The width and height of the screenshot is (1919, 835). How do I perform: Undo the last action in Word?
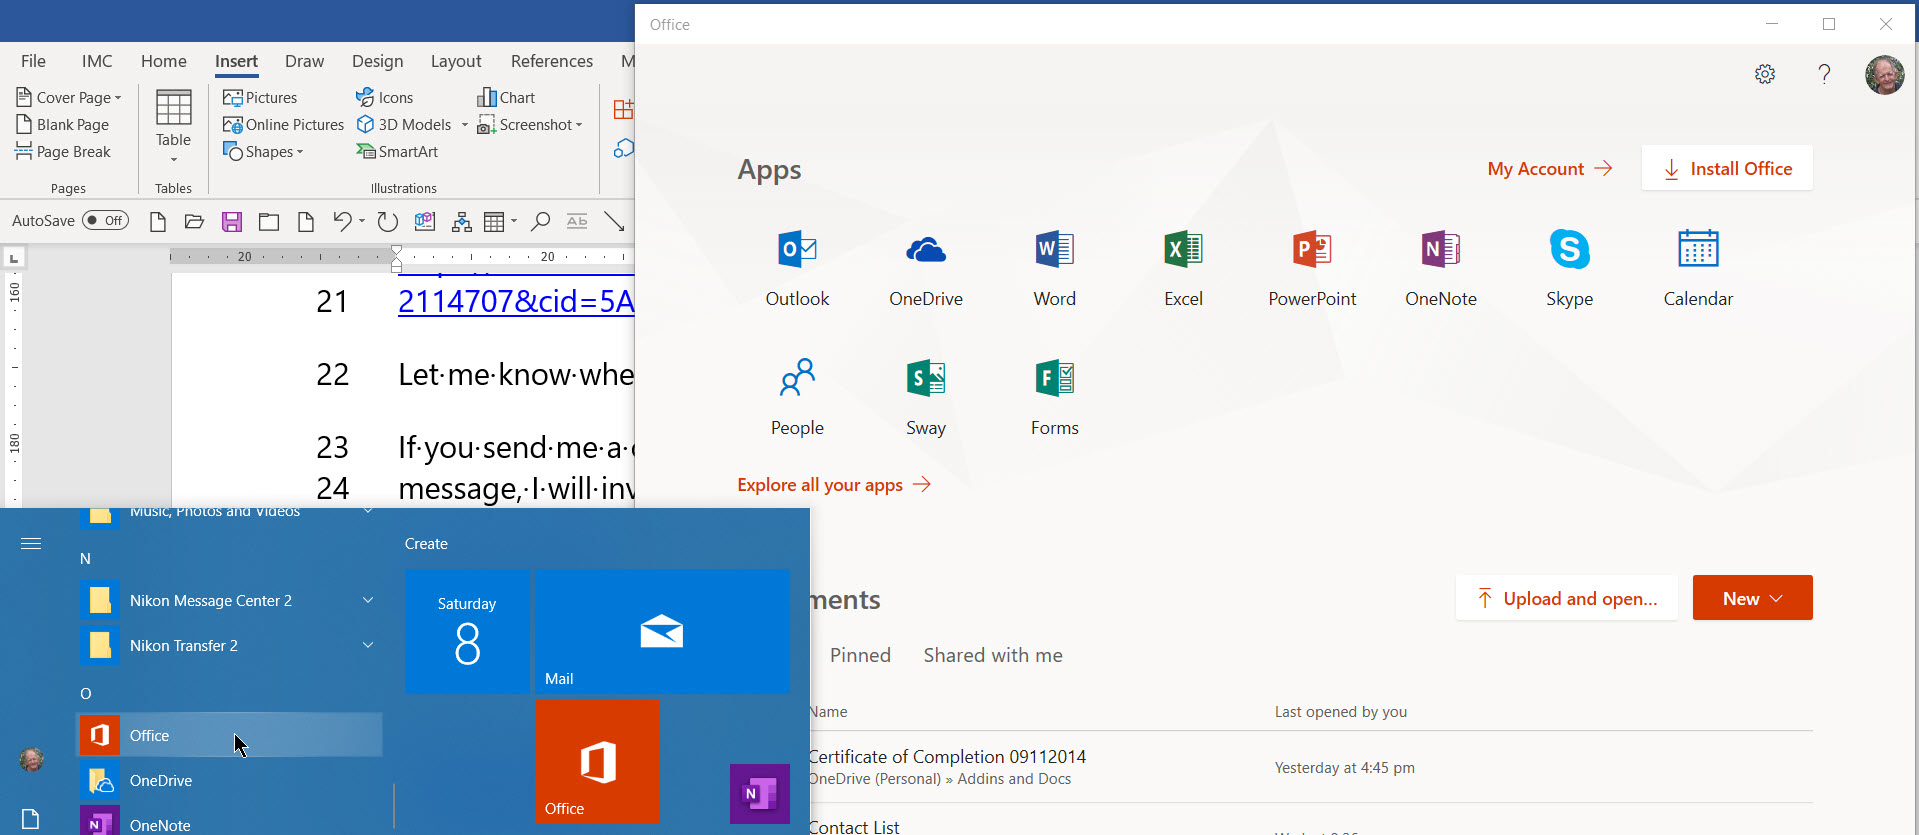point(342,221)
